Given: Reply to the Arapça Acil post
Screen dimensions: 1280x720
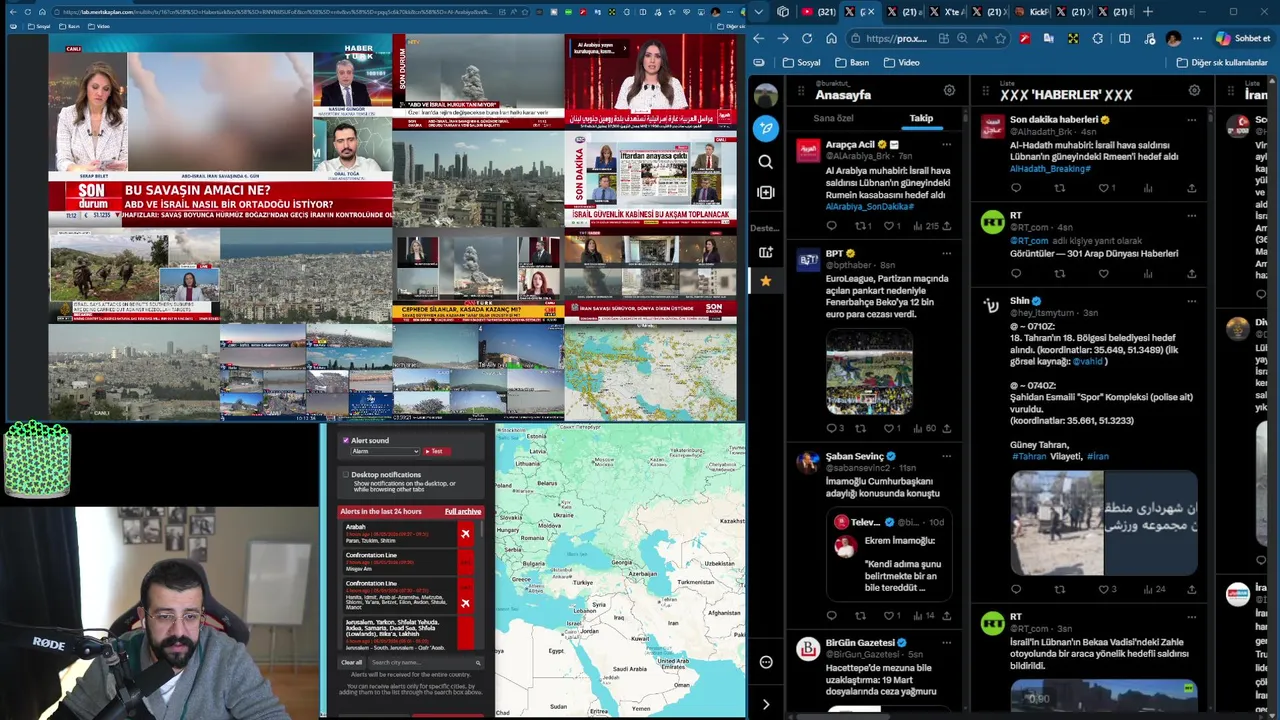Looking at the screenshot, I should [x=831, y=226].
